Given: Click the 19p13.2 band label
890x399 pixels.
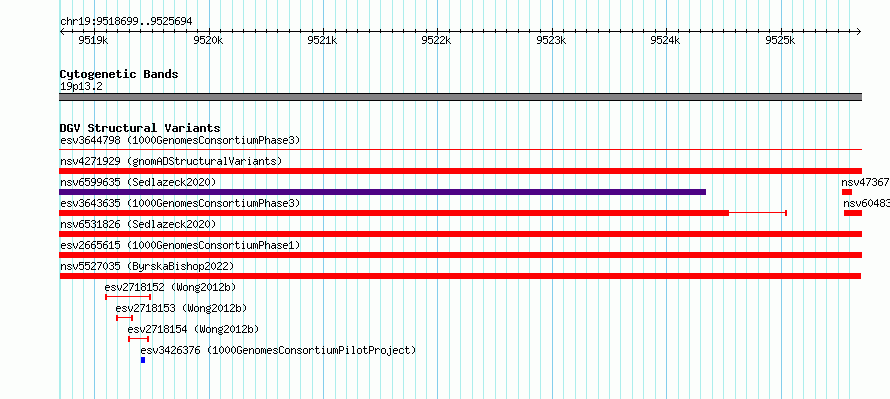Looking at the screenshot, I should point(81,86).
